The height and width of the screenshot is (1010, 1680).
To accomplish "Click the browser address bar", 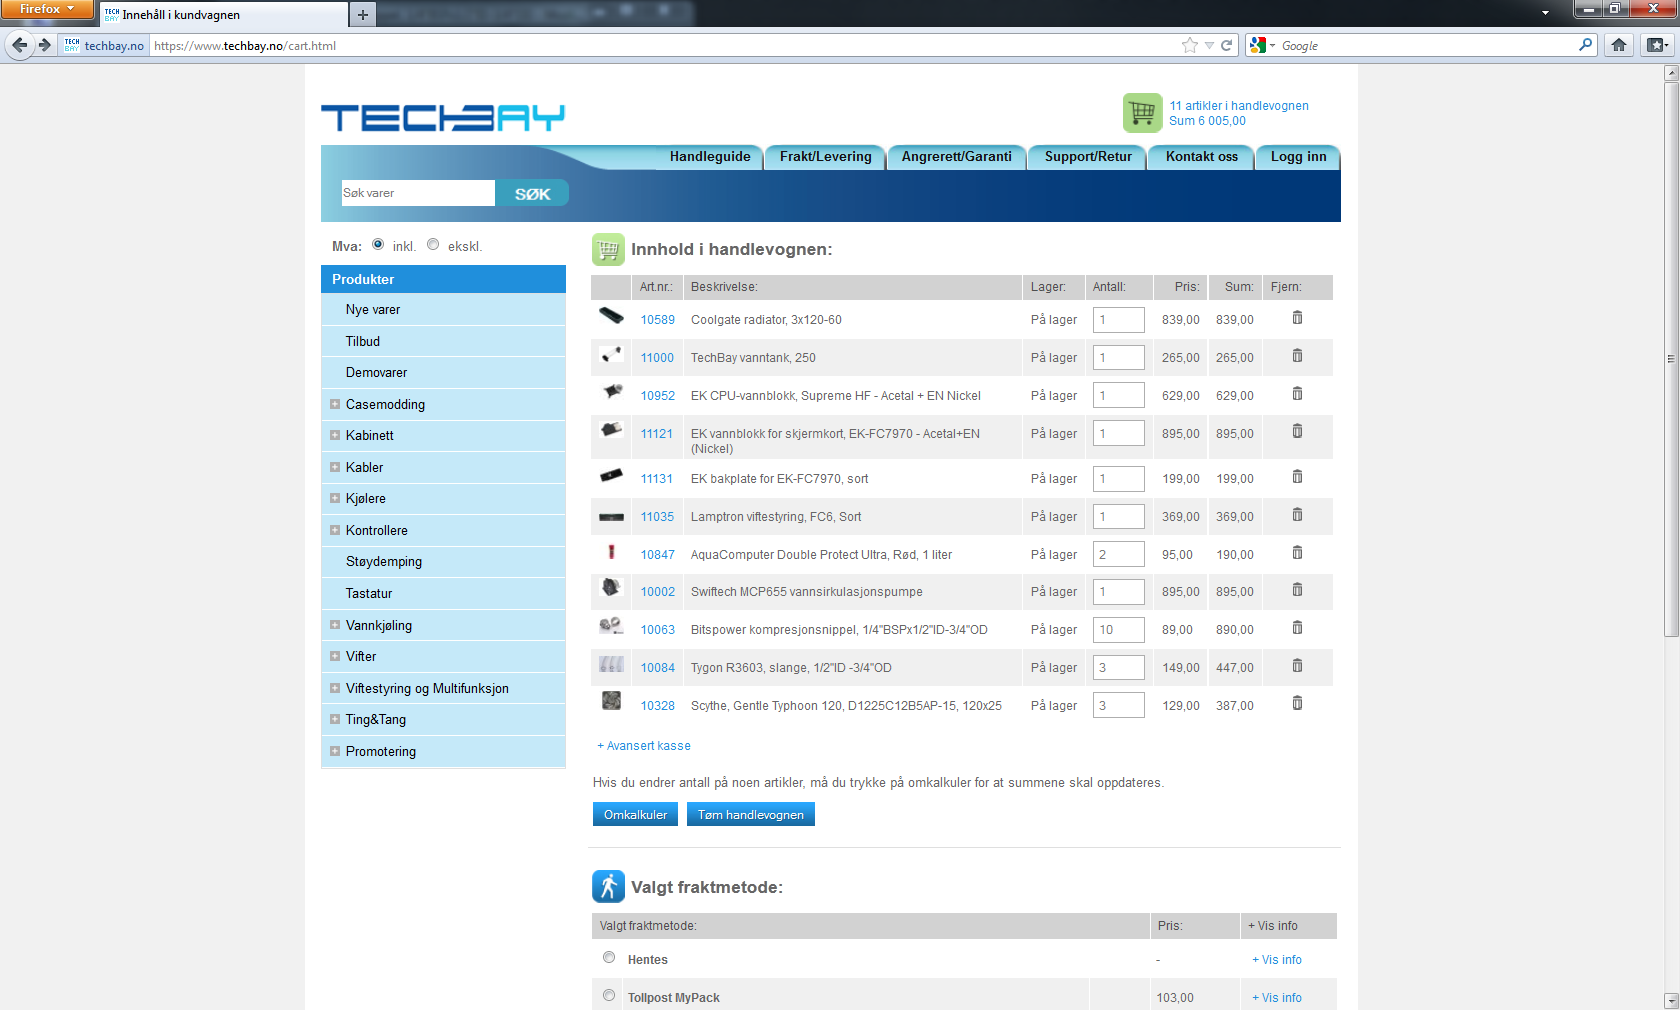I will tap(665, 45).
